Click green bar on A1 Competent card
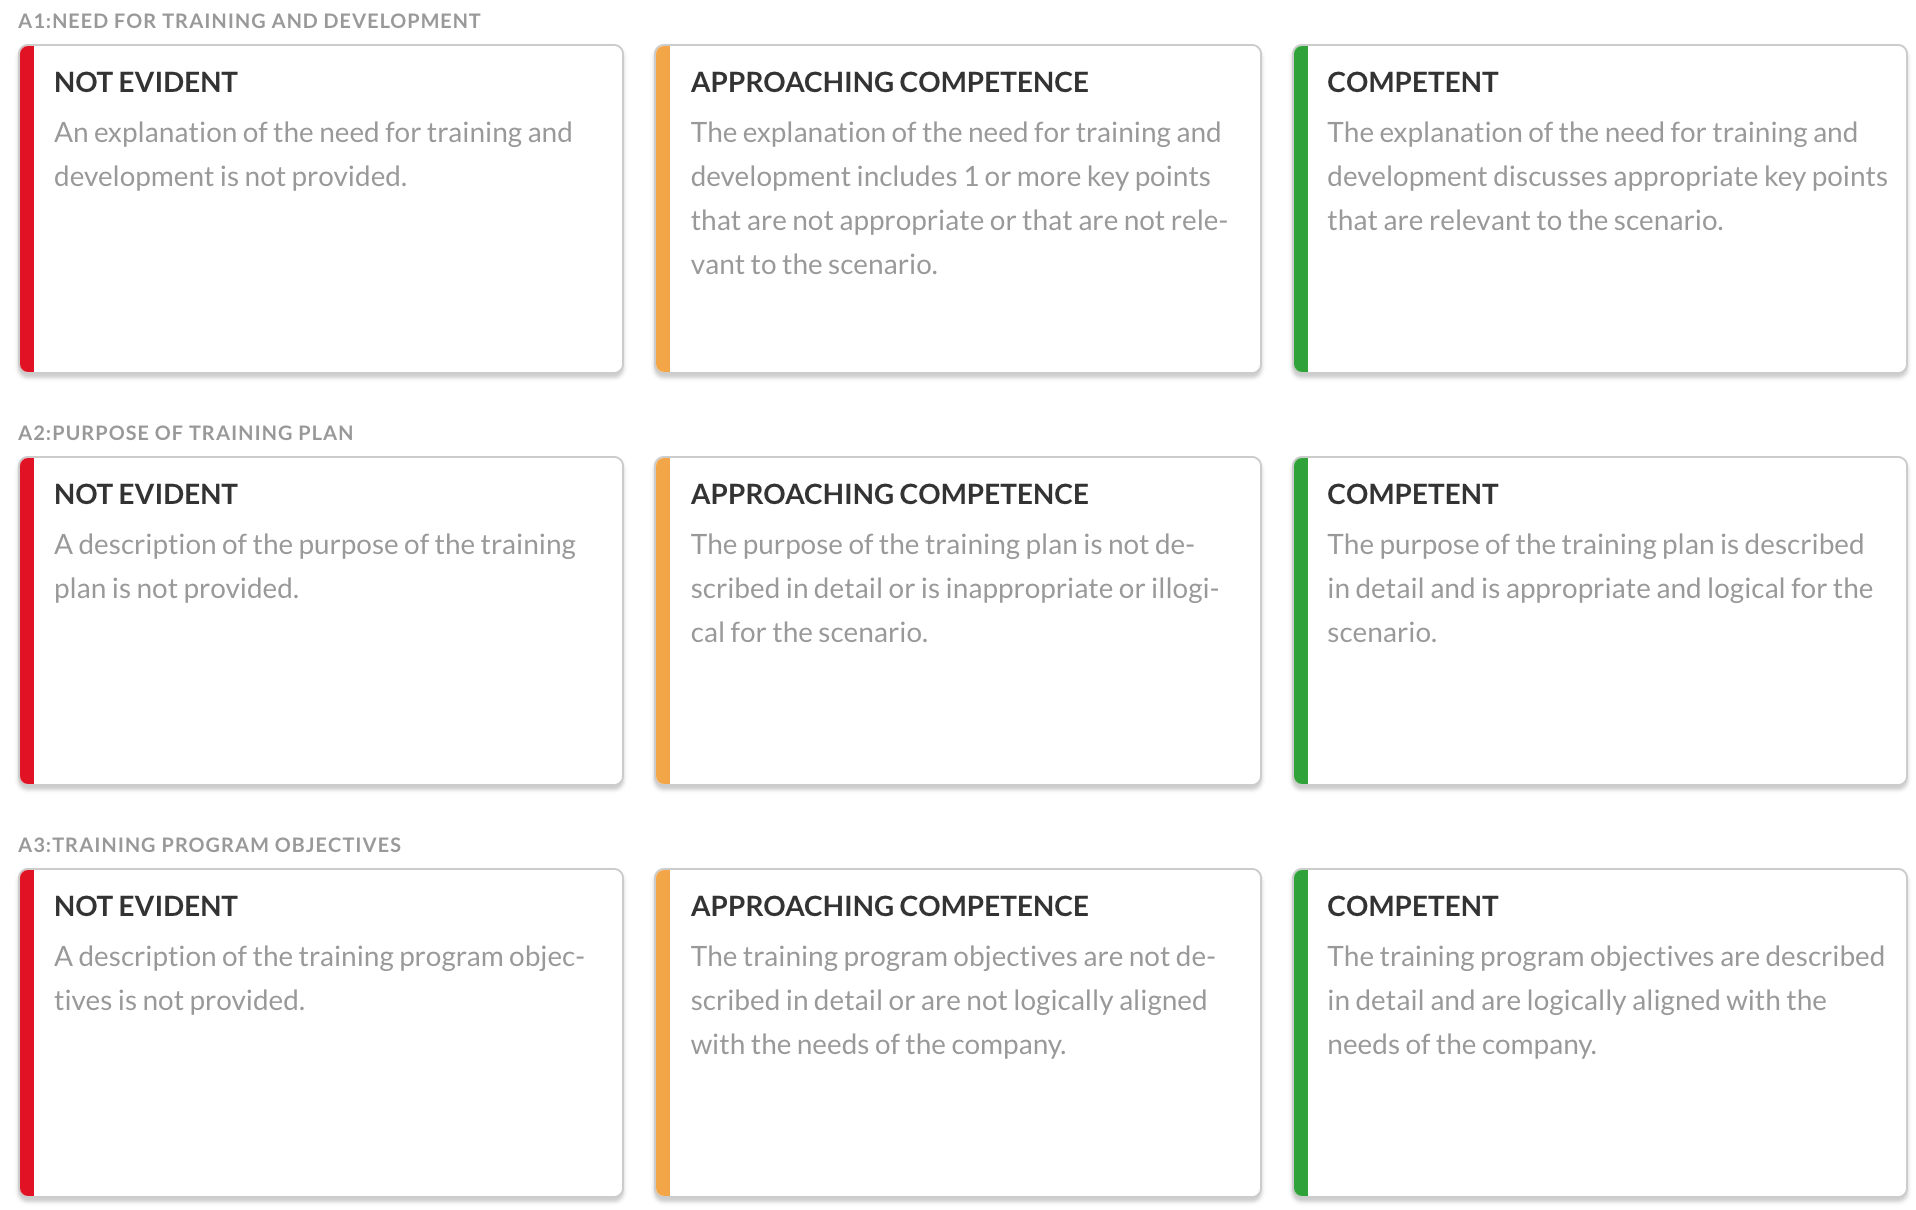The image size is (1916, 1210). (x=1301, y=209)
